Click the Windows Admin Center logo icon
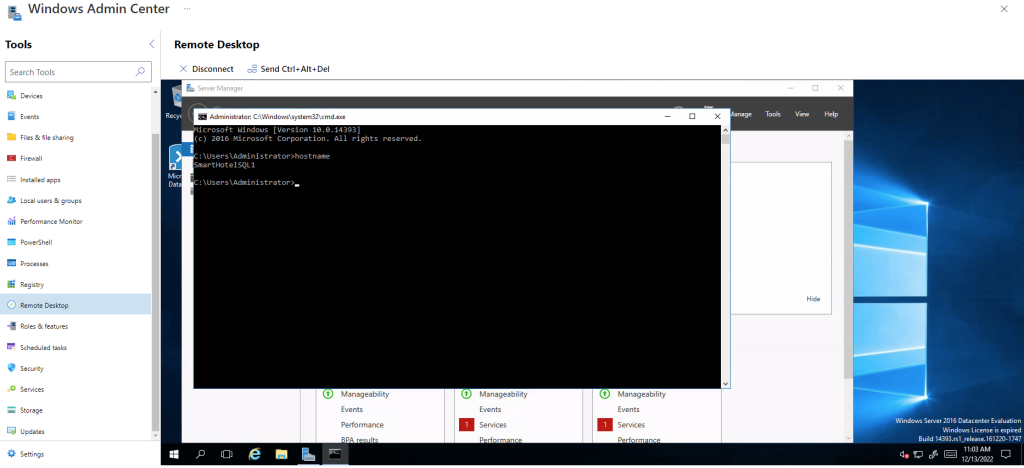 pos(14,11)
